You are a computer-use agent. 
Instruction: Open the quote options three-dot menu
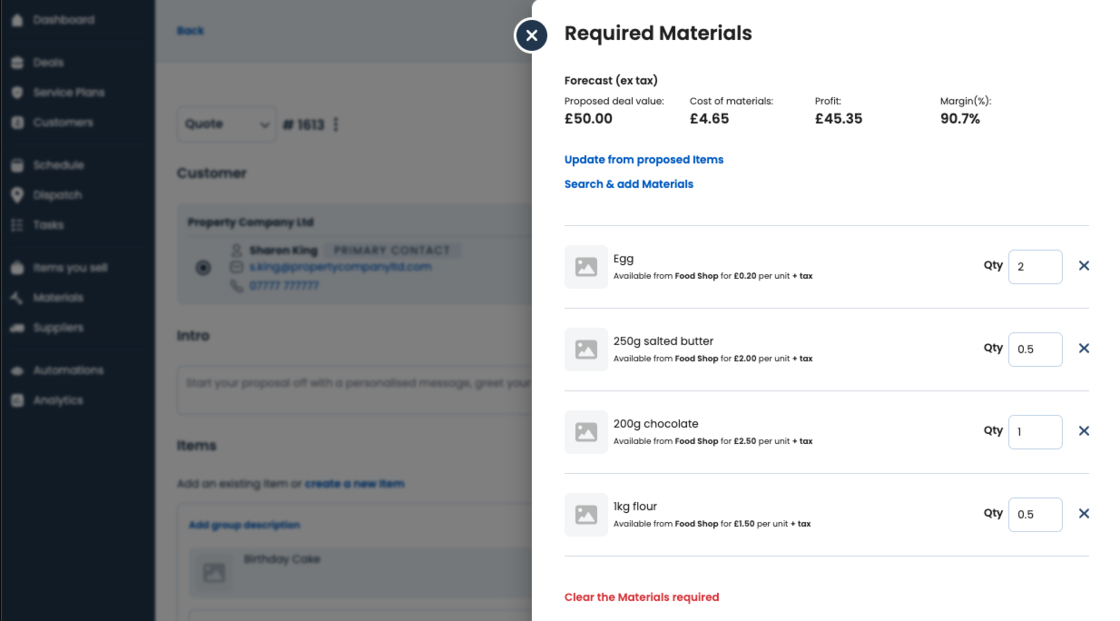[336, 125]
